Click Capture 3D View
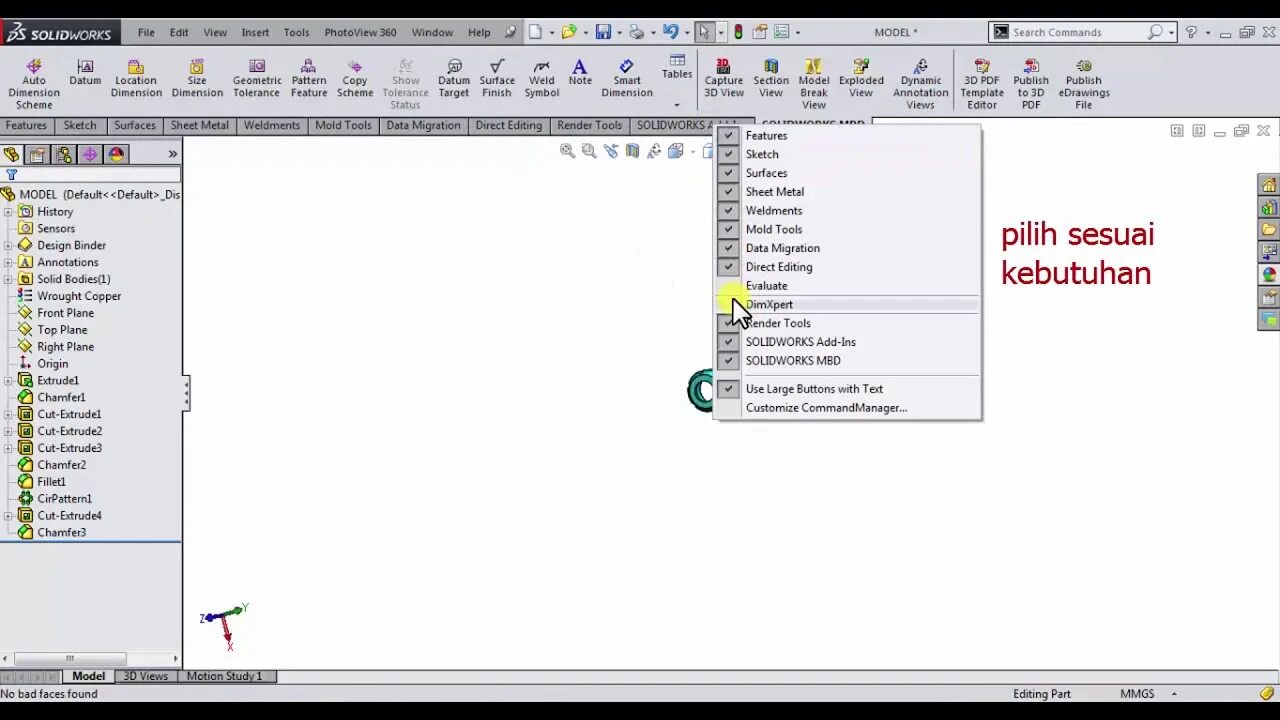1280x720 pixels. pyautogui.click(x=724, y=78)
